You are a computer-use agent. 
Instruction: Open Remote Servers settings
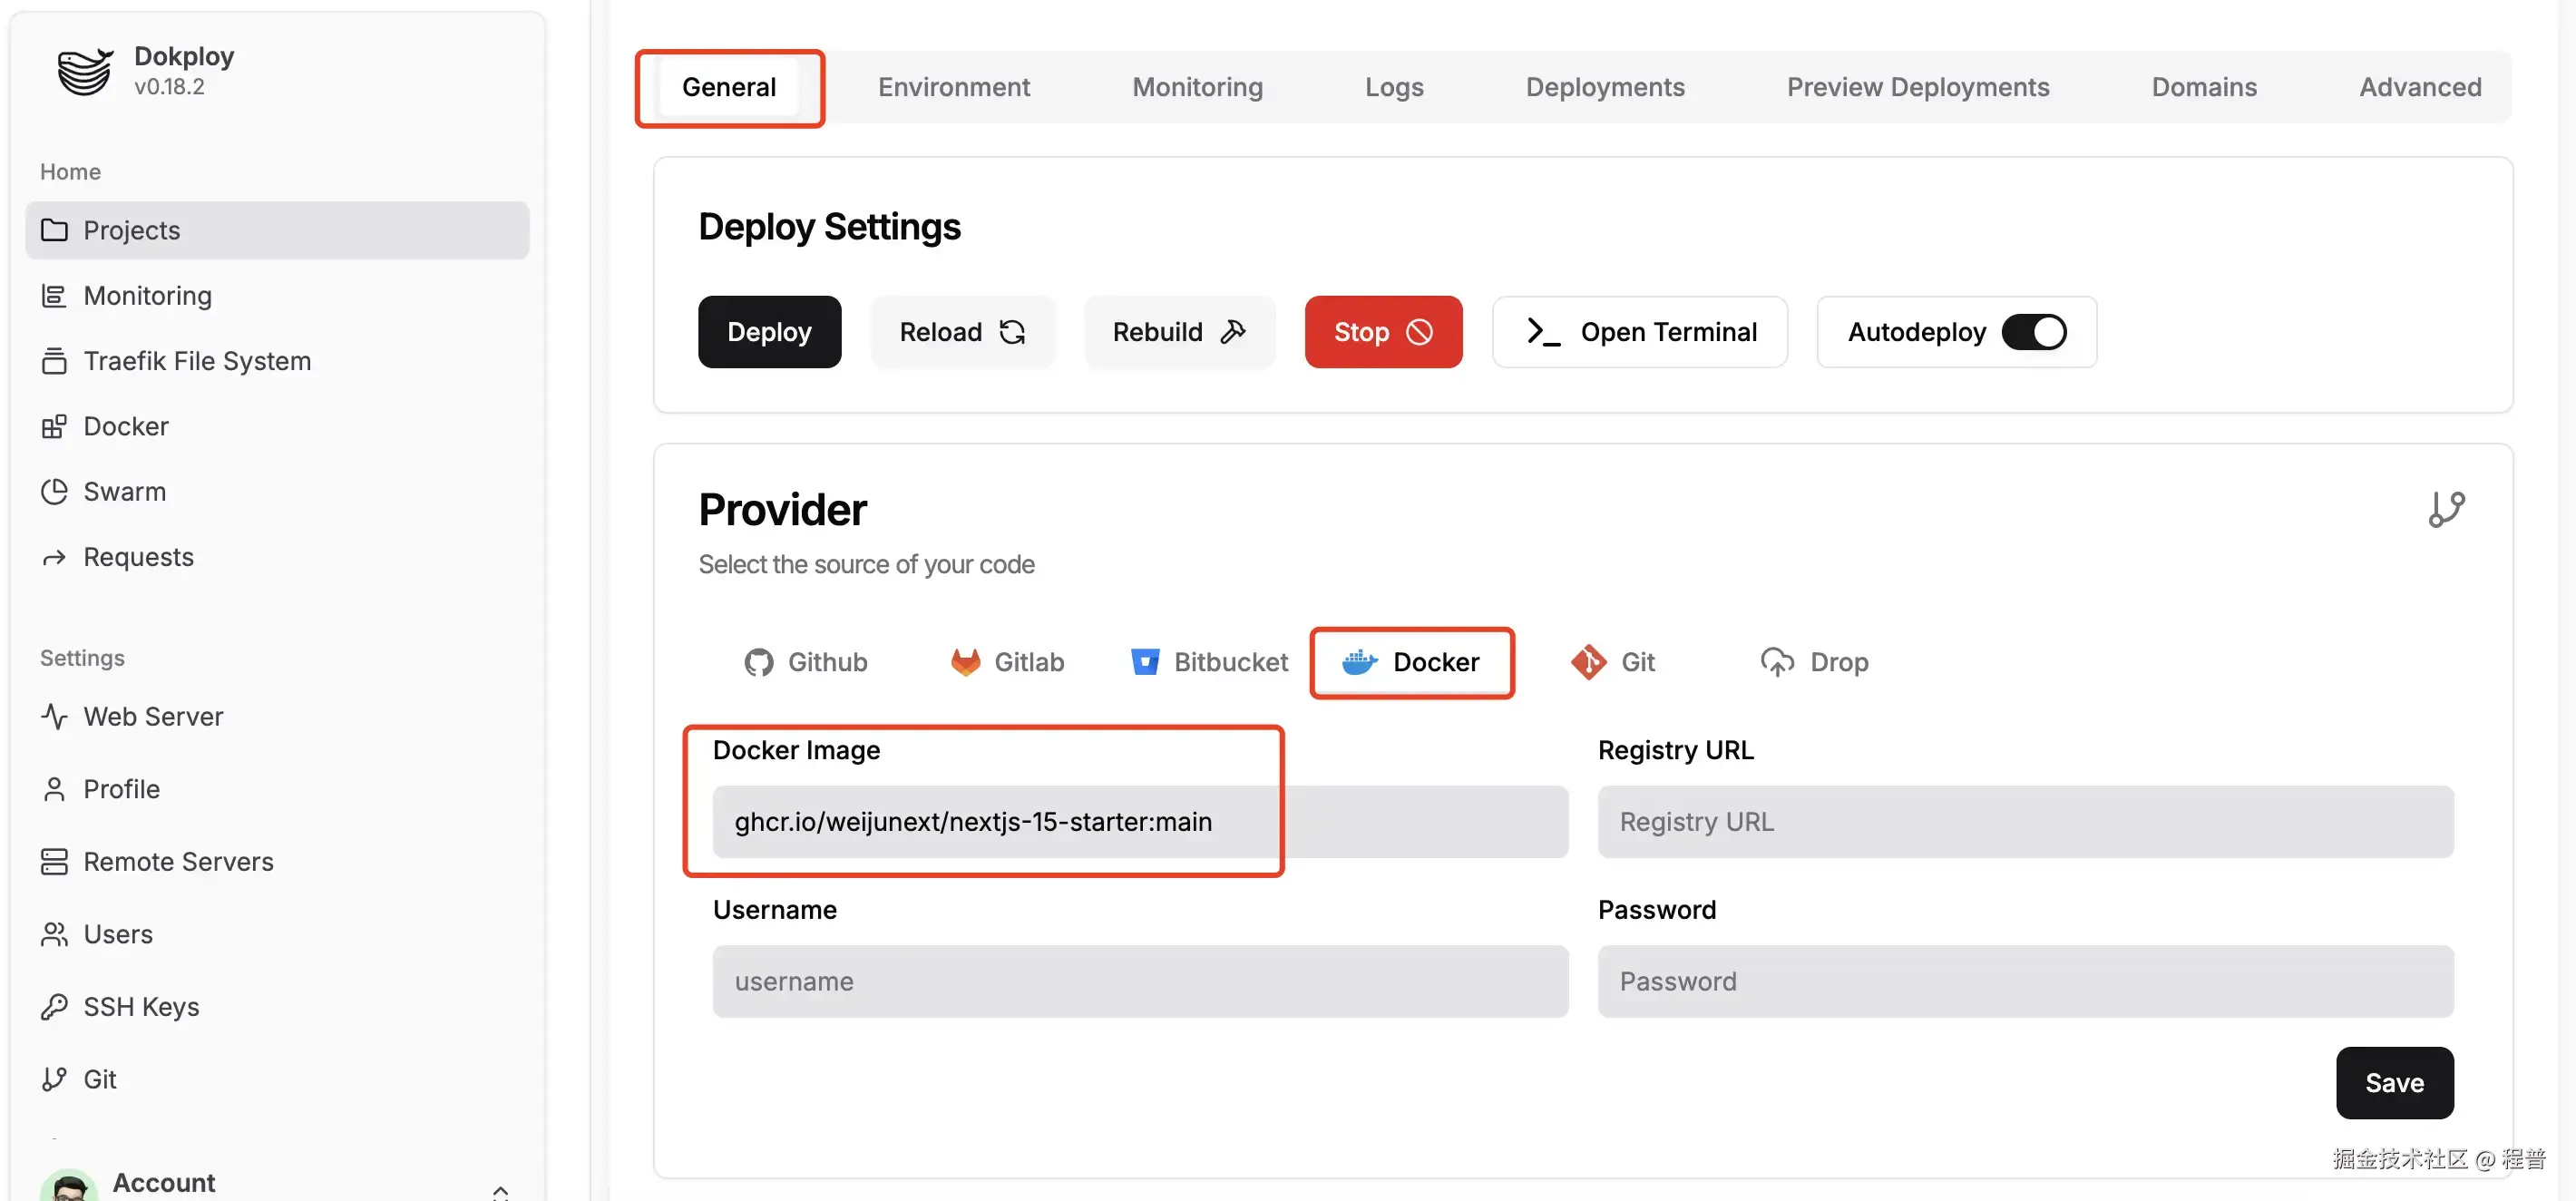(x=177, y=861)
